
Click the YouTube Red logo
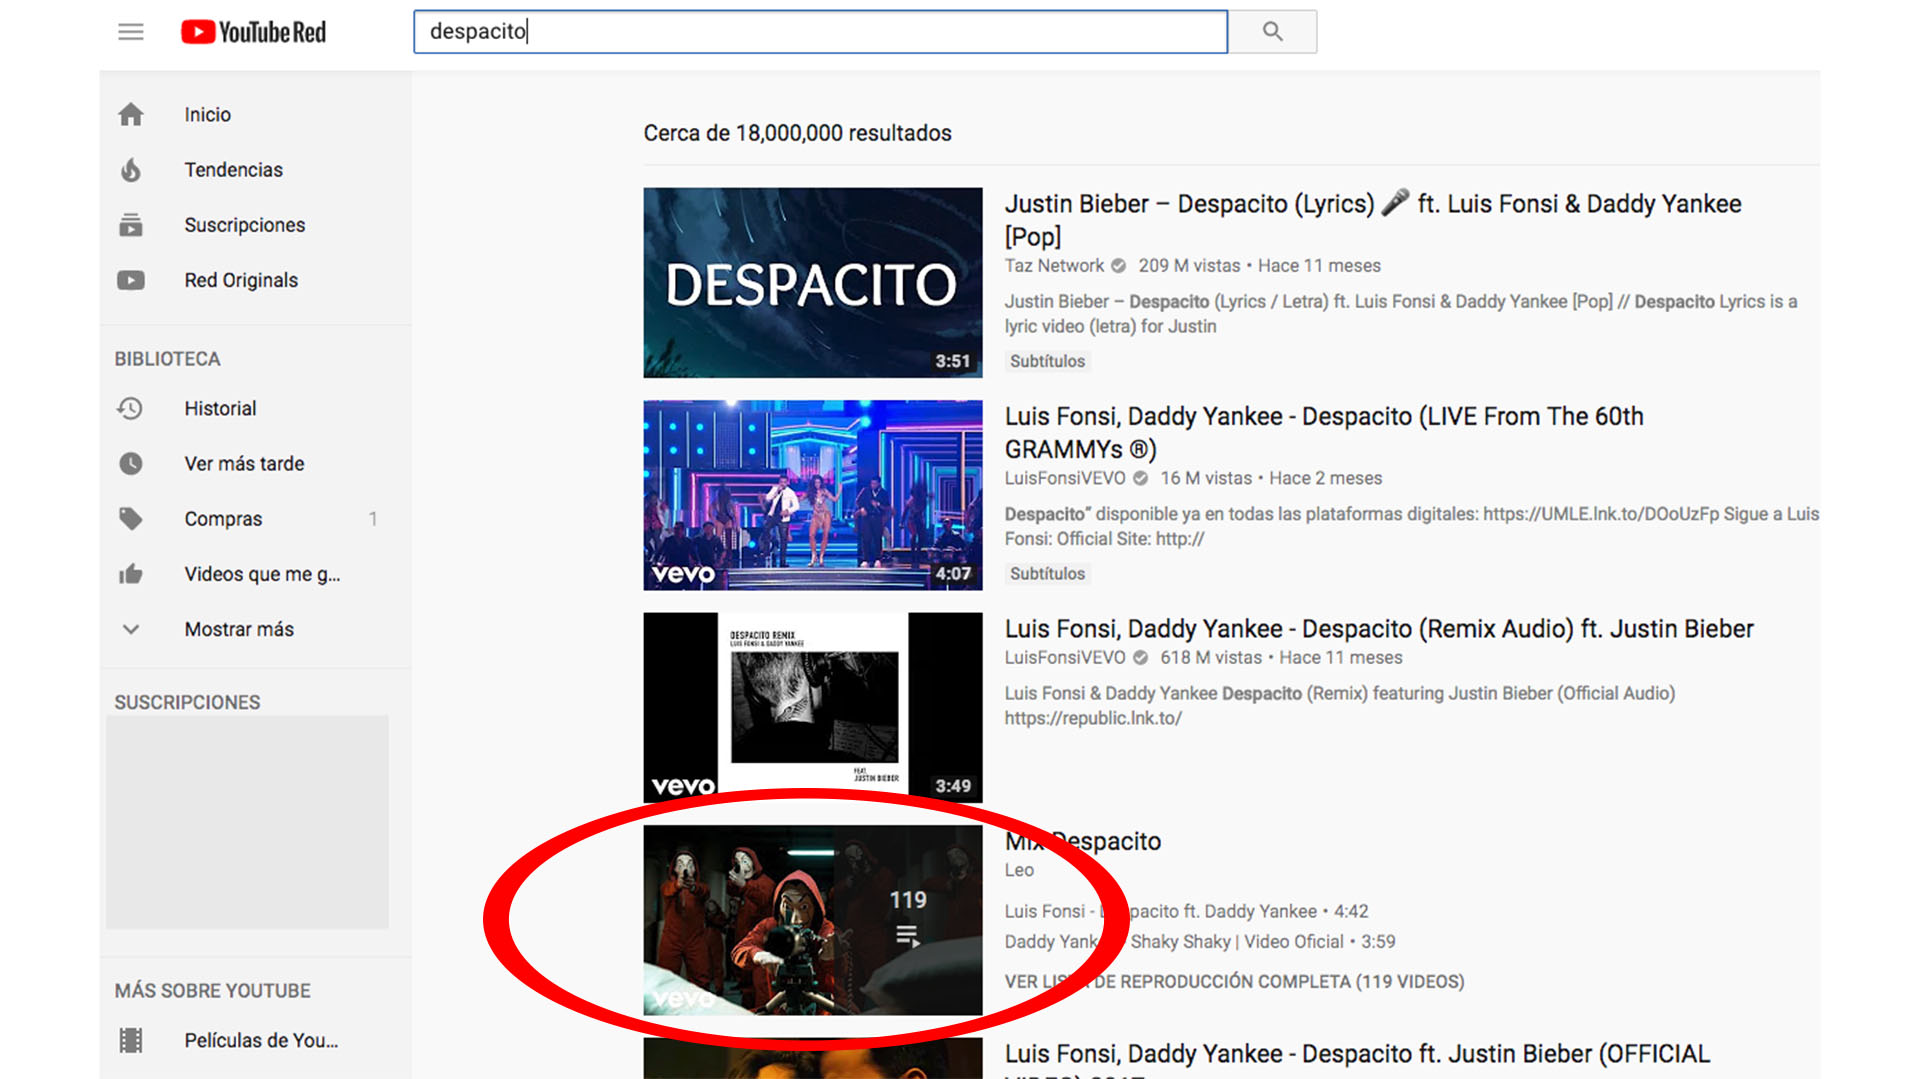point(254,32)
